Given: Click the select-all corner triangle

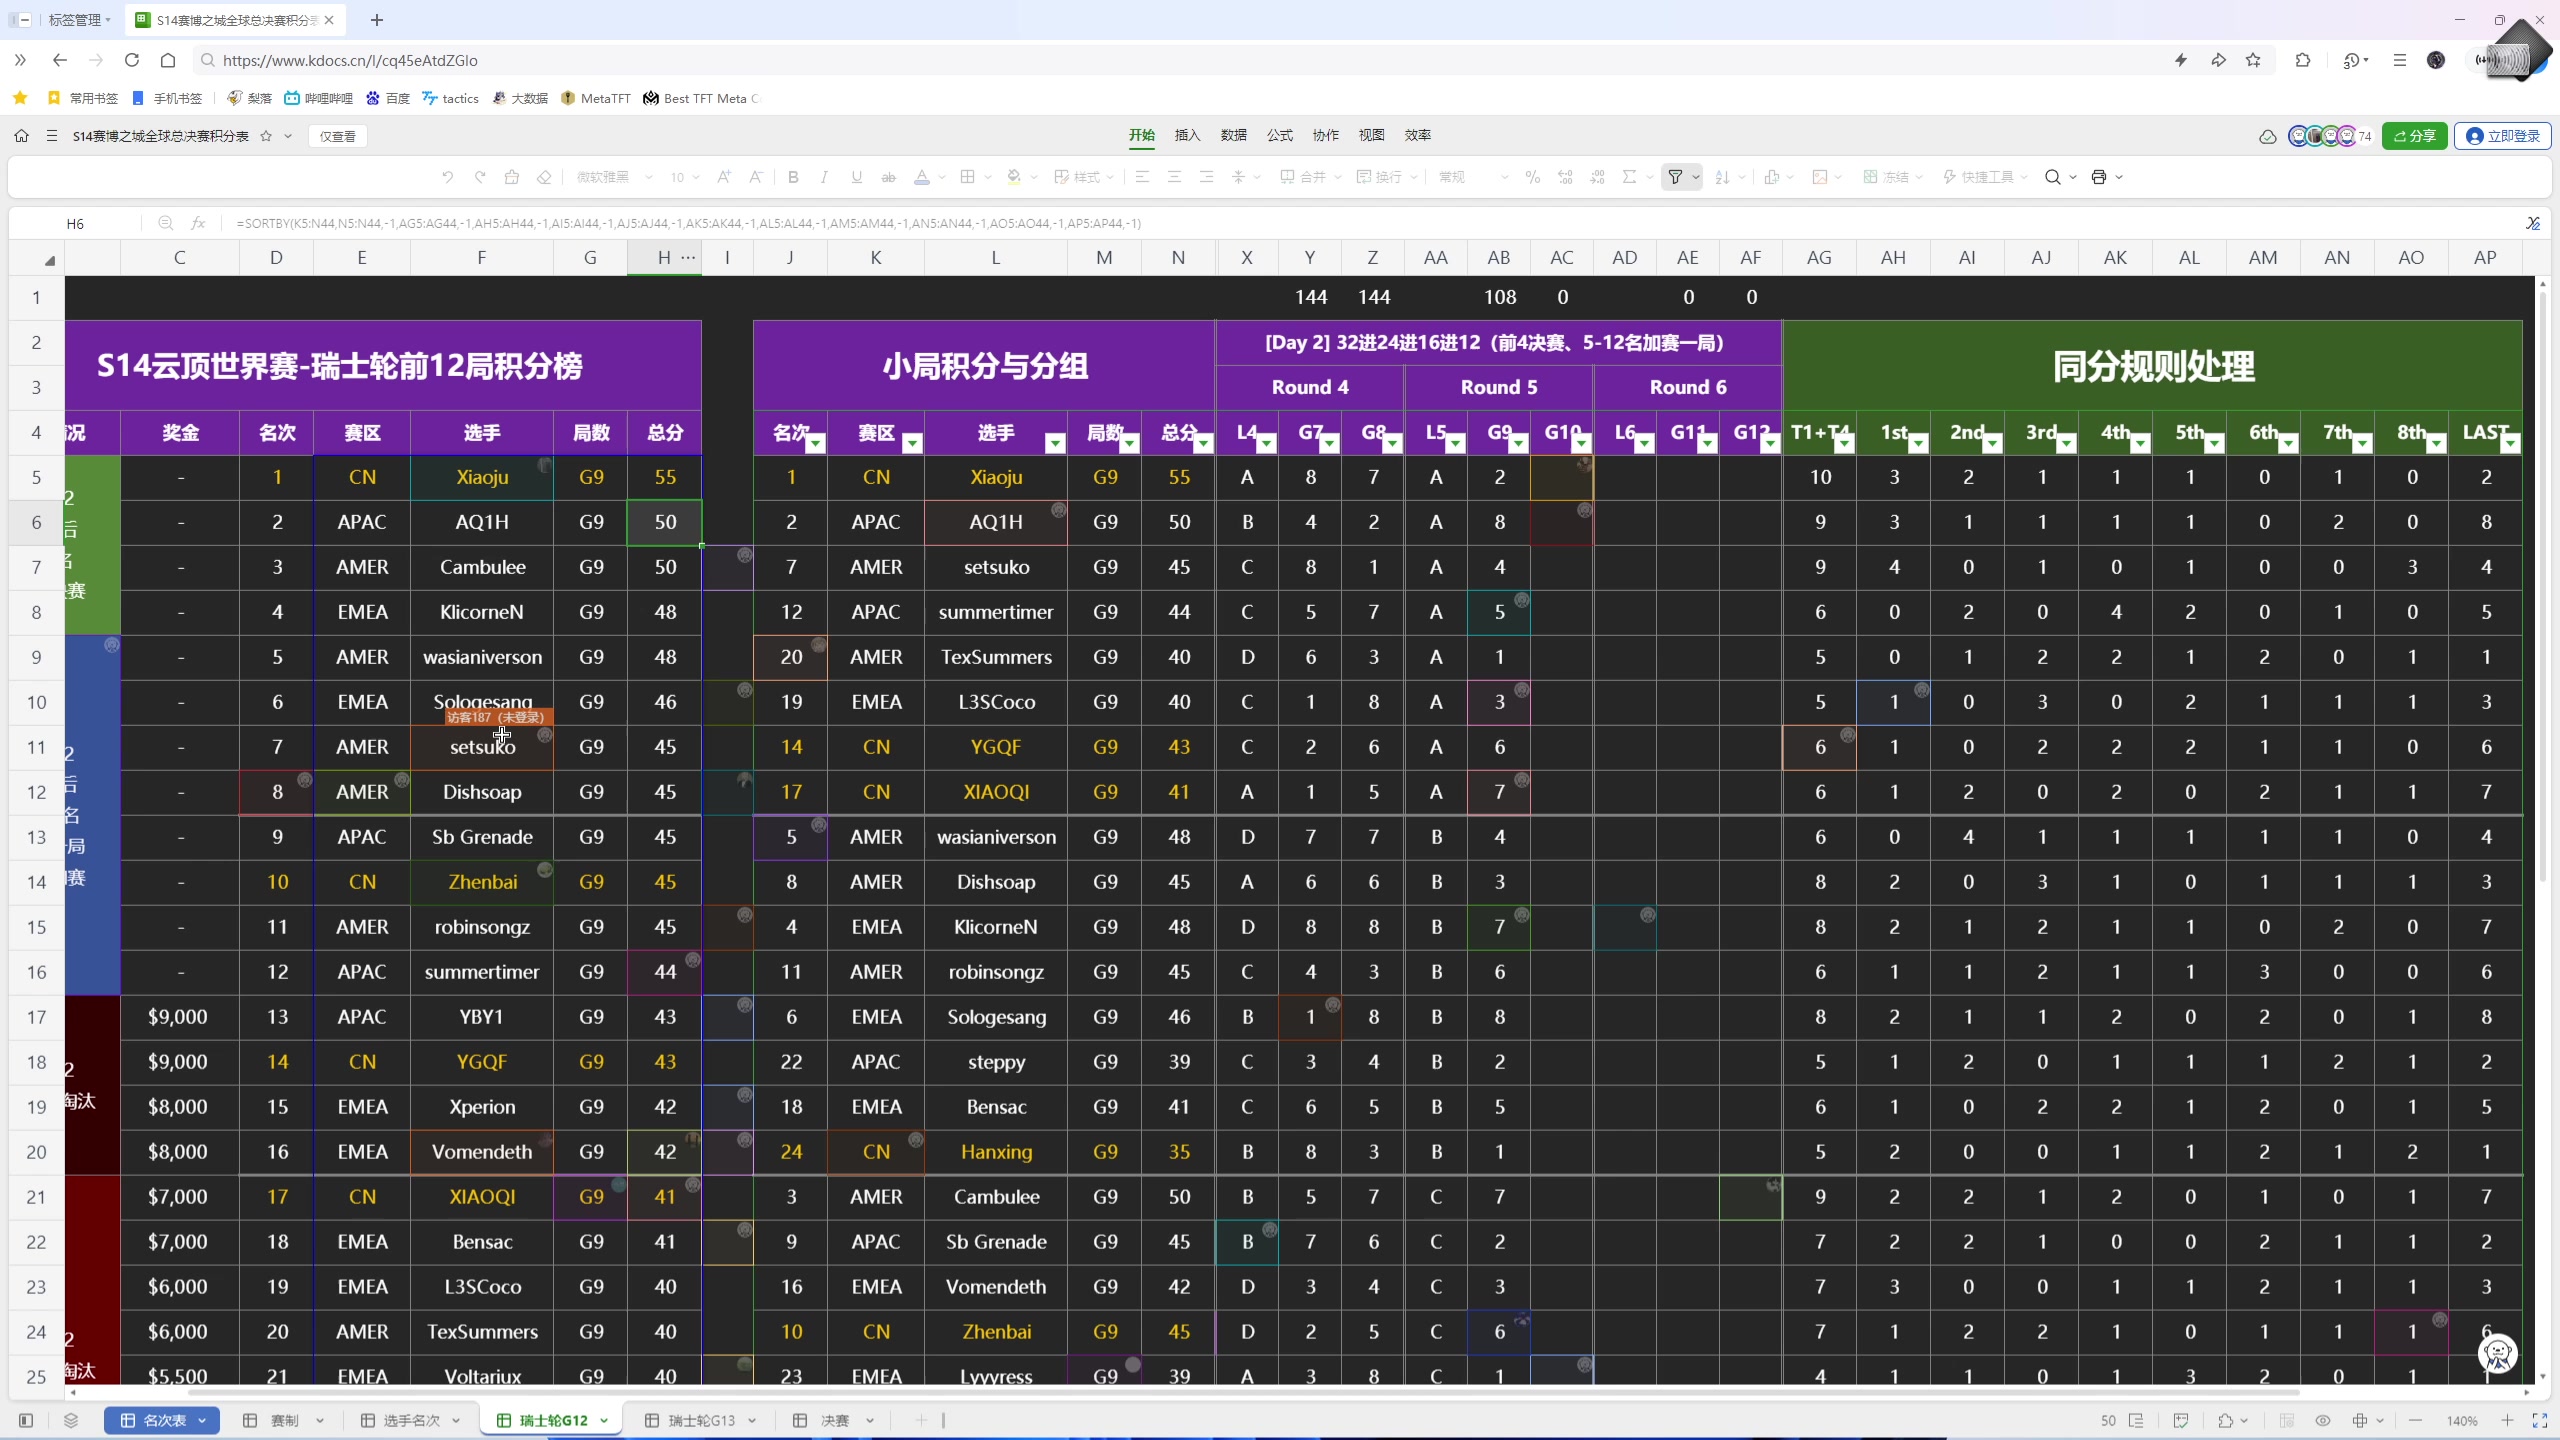Looking at the screenshot, I should (x=48, y=260).
